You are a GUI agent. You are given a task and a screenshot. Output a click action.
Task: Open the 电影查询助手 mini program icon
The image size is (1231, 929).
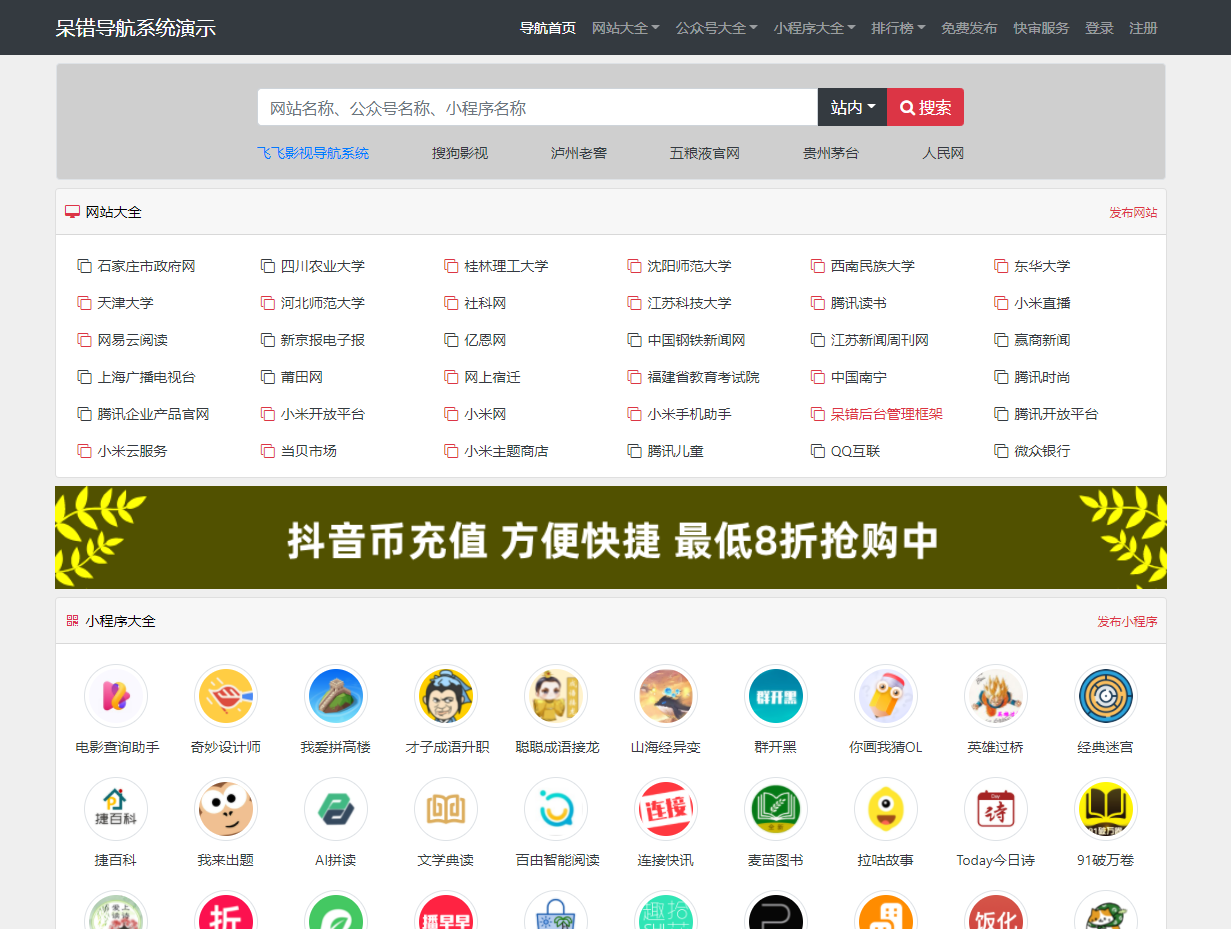(116, 695)
